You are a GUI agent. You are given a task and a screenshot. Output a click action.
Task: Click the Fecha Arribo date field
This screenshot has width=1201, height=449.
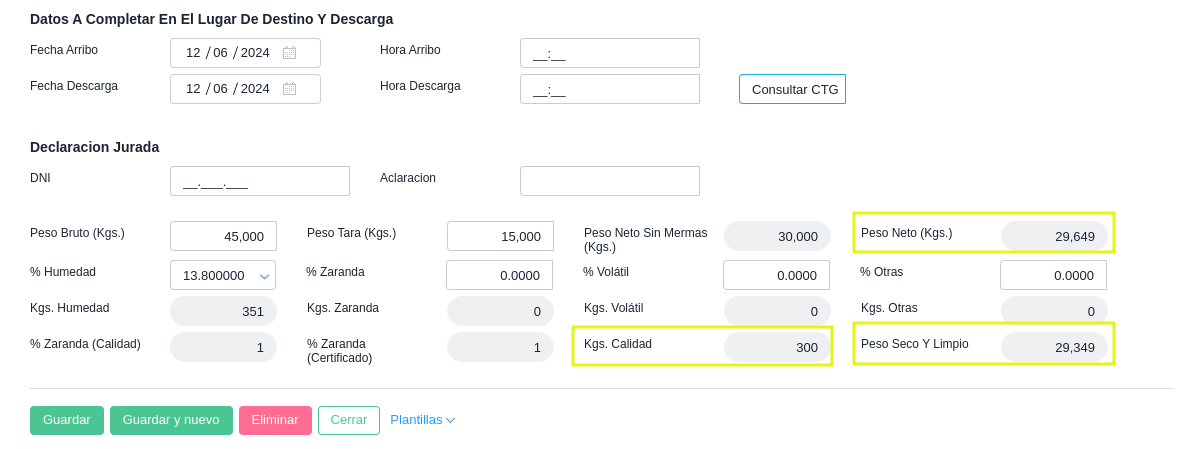point(228,53)
